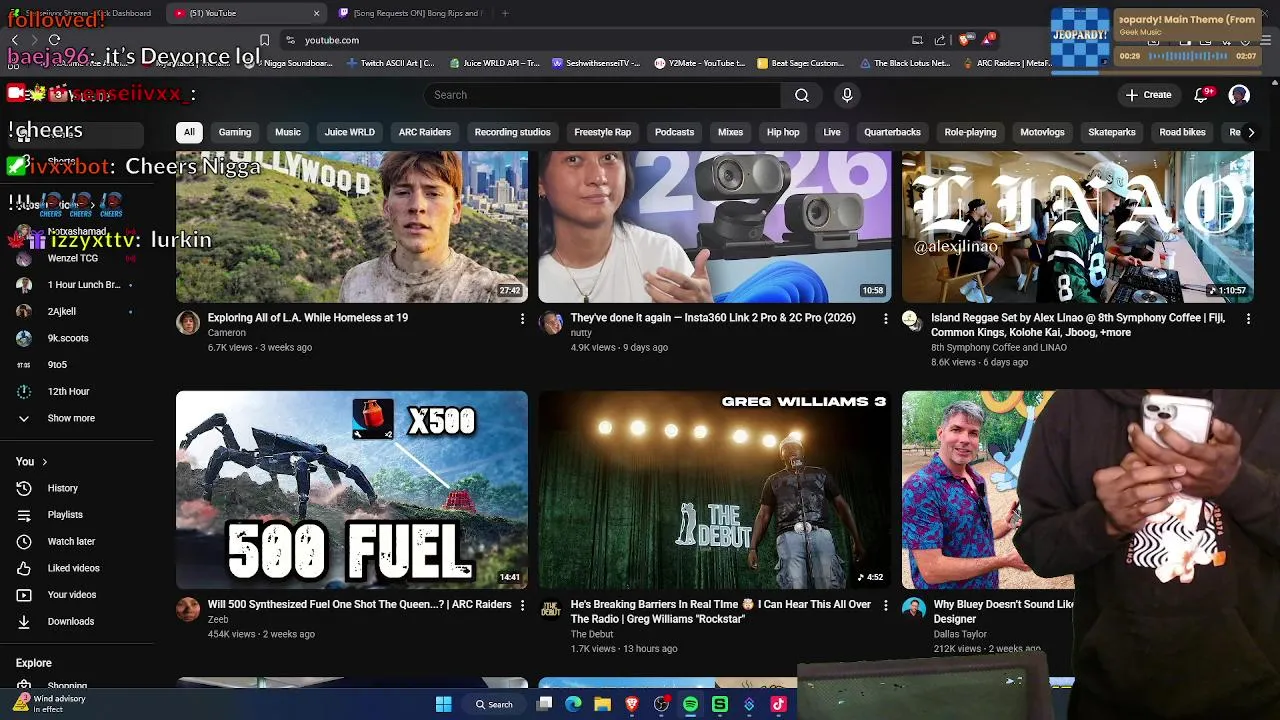Click the search magnifier button
The height and width of the screenshot is (720, 1280).
point(802,95)
